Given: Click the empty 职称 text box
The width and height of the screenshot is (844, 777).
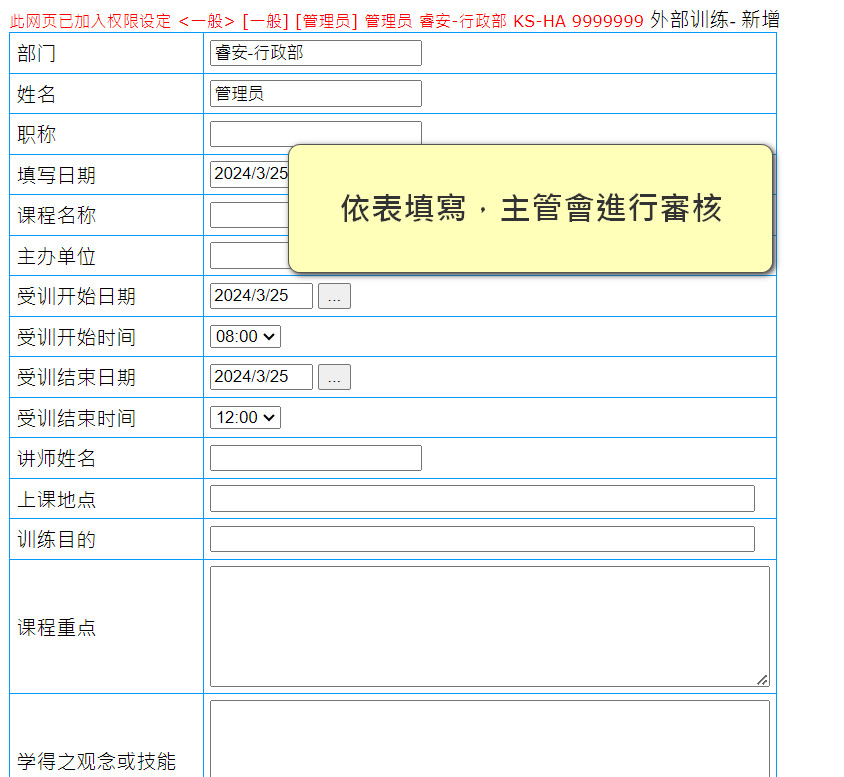Looking at the screenshot, I should 315,132.
